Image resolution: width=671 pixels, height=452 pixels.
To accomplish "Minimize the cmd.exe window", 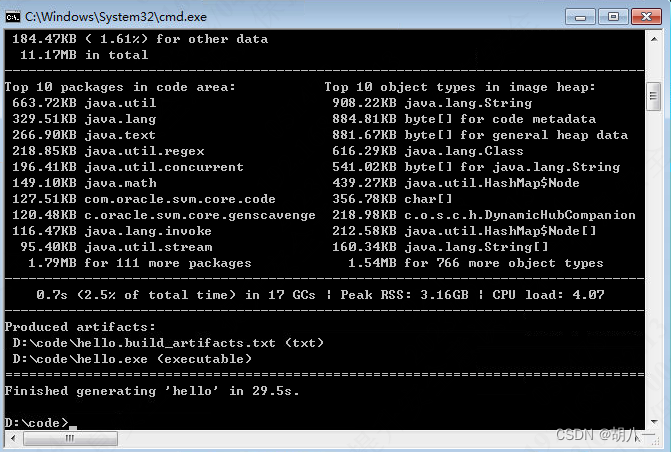I will (x=580, y=17).
